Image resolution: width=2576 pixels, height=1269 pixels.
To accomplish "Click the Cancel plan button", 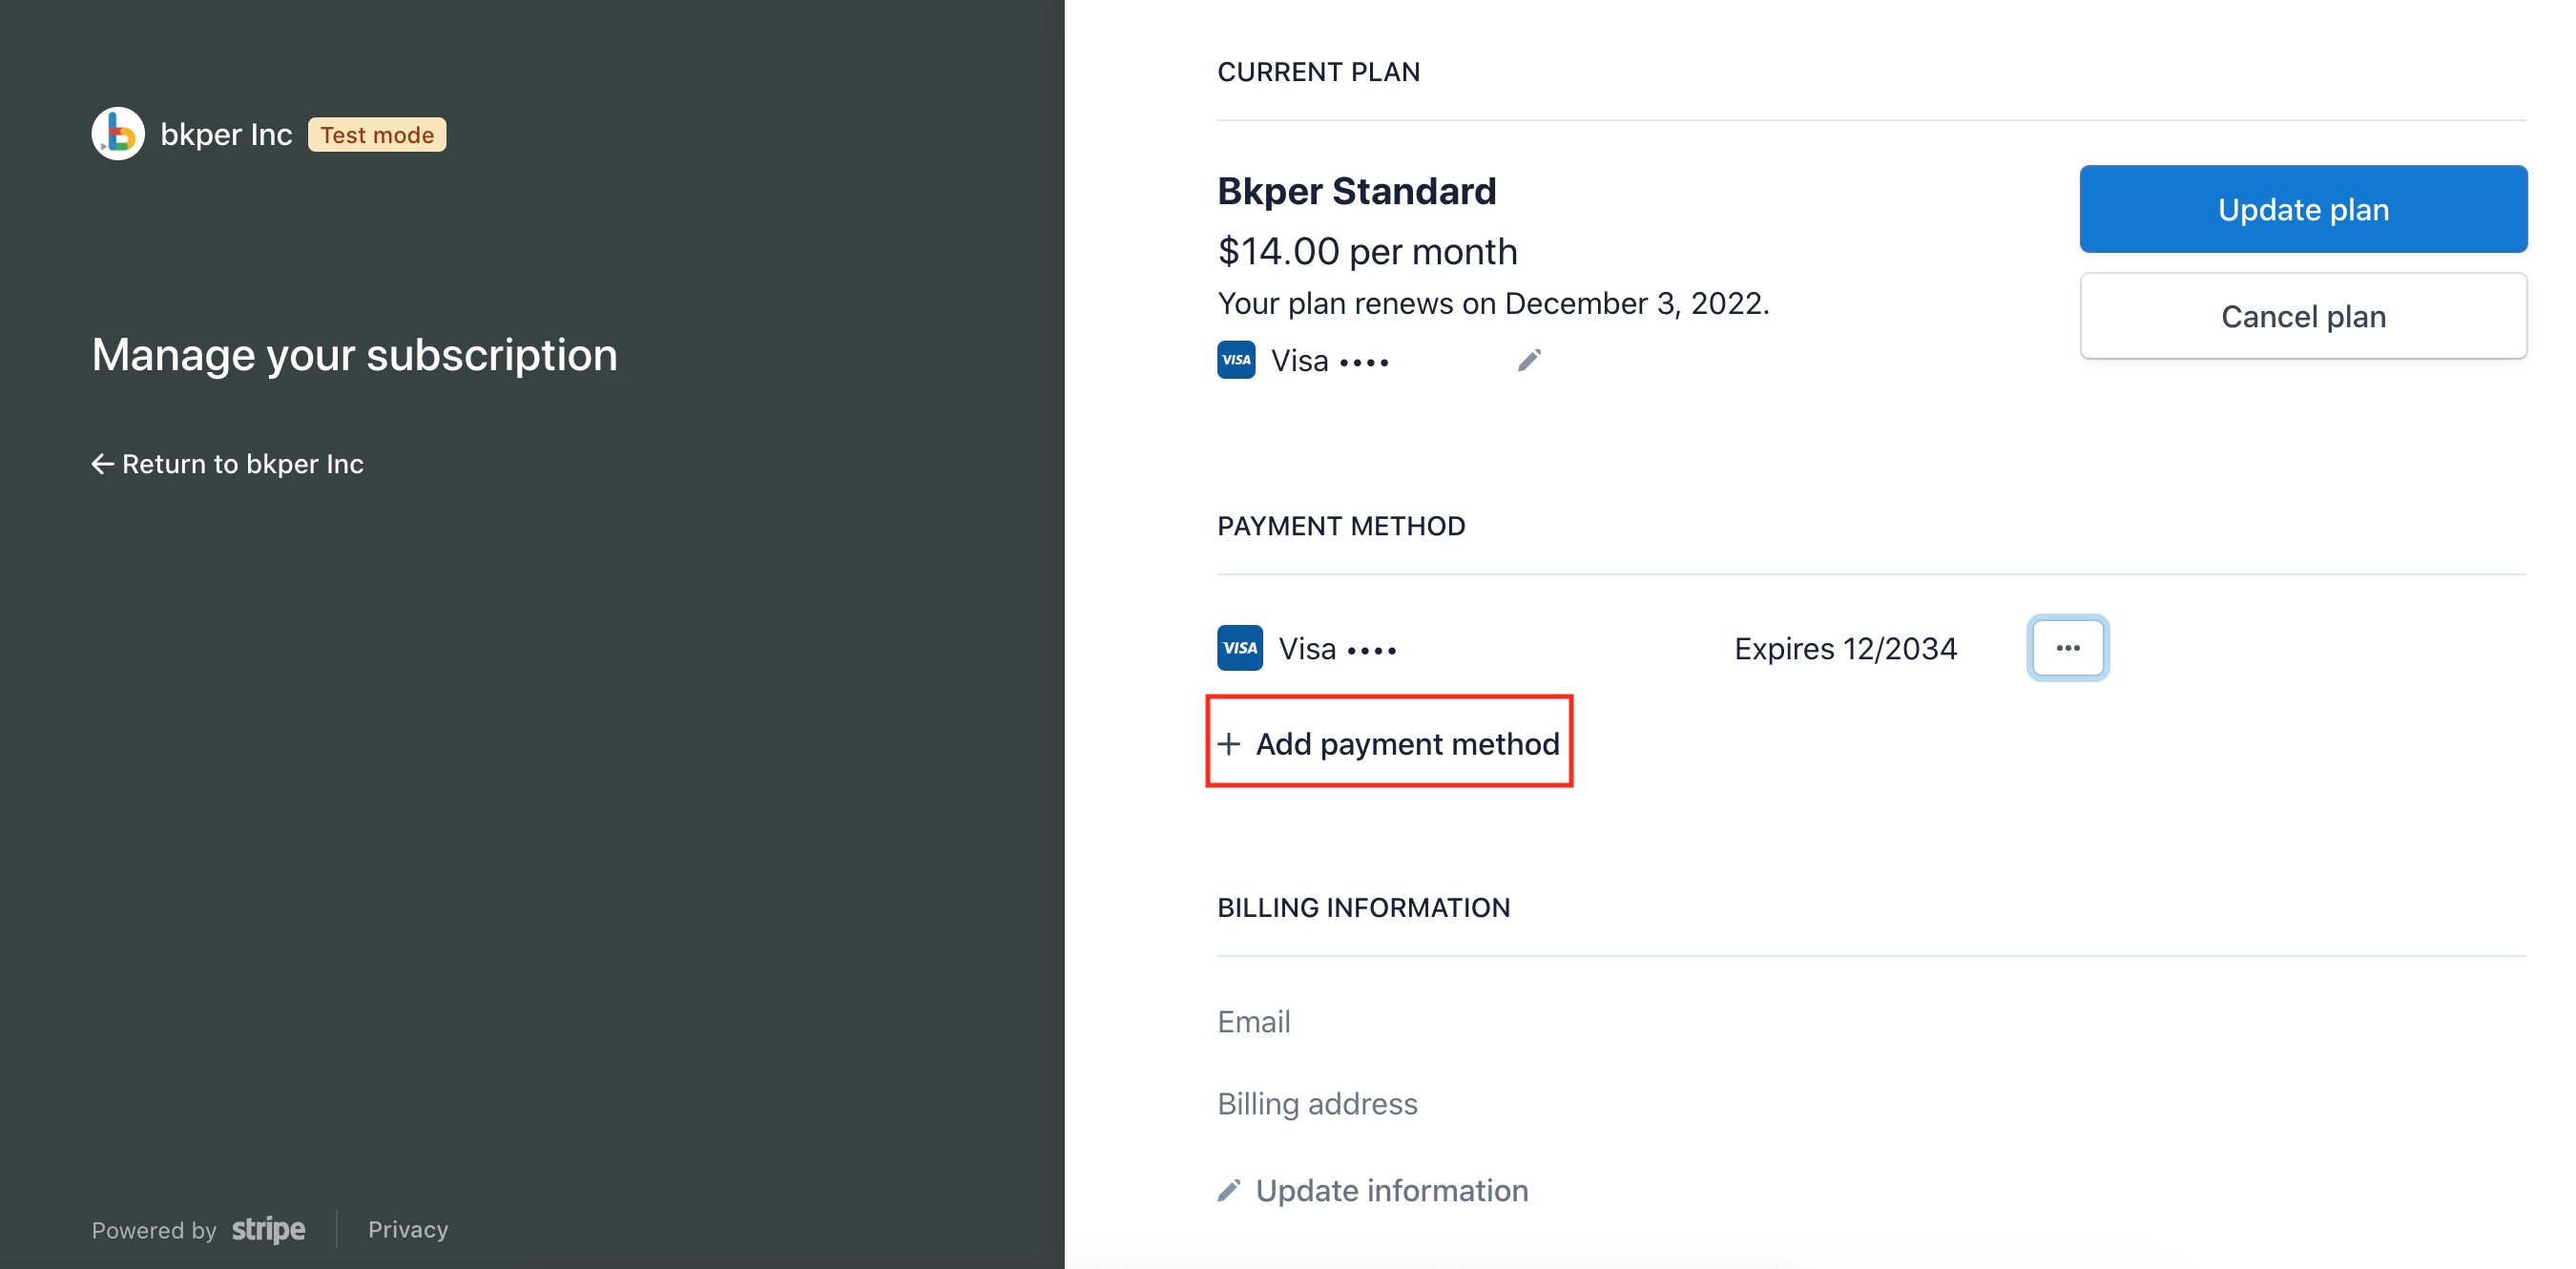I will pyautogui.click(x=2302, y=316).
